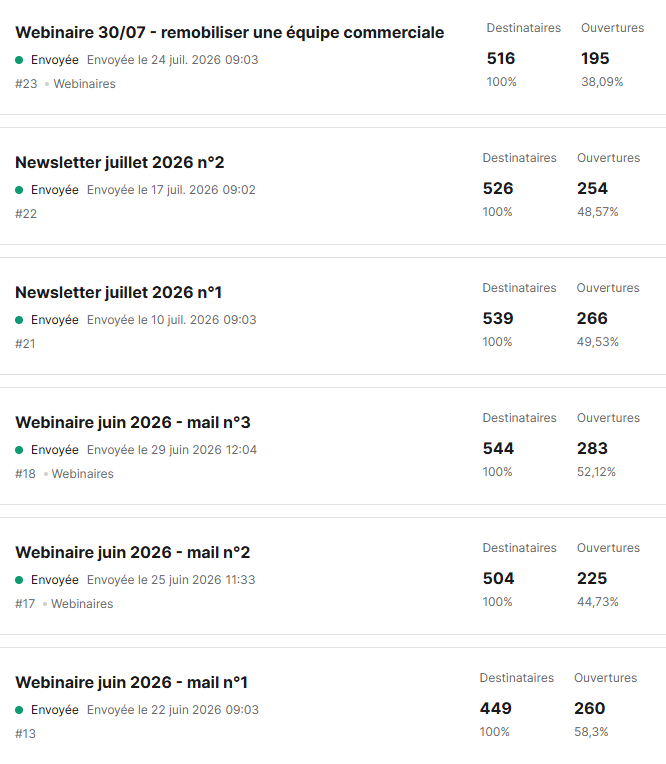Viewport: 666px width, 764px height.
Task: Select the Webinaires tag on campaign #18
Action: 82,474
